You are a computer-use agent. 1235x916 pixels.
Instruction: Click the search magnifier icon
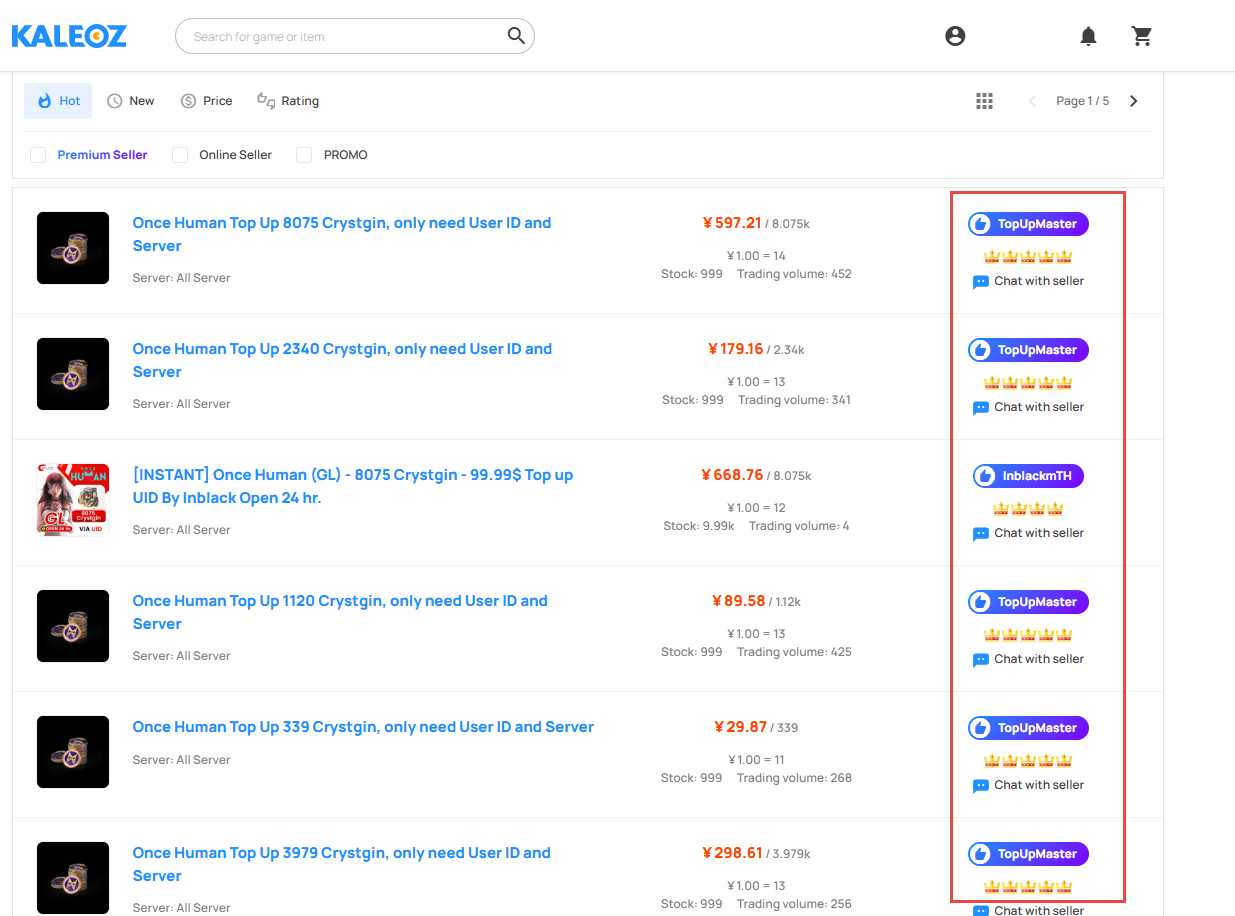(516, 36)
